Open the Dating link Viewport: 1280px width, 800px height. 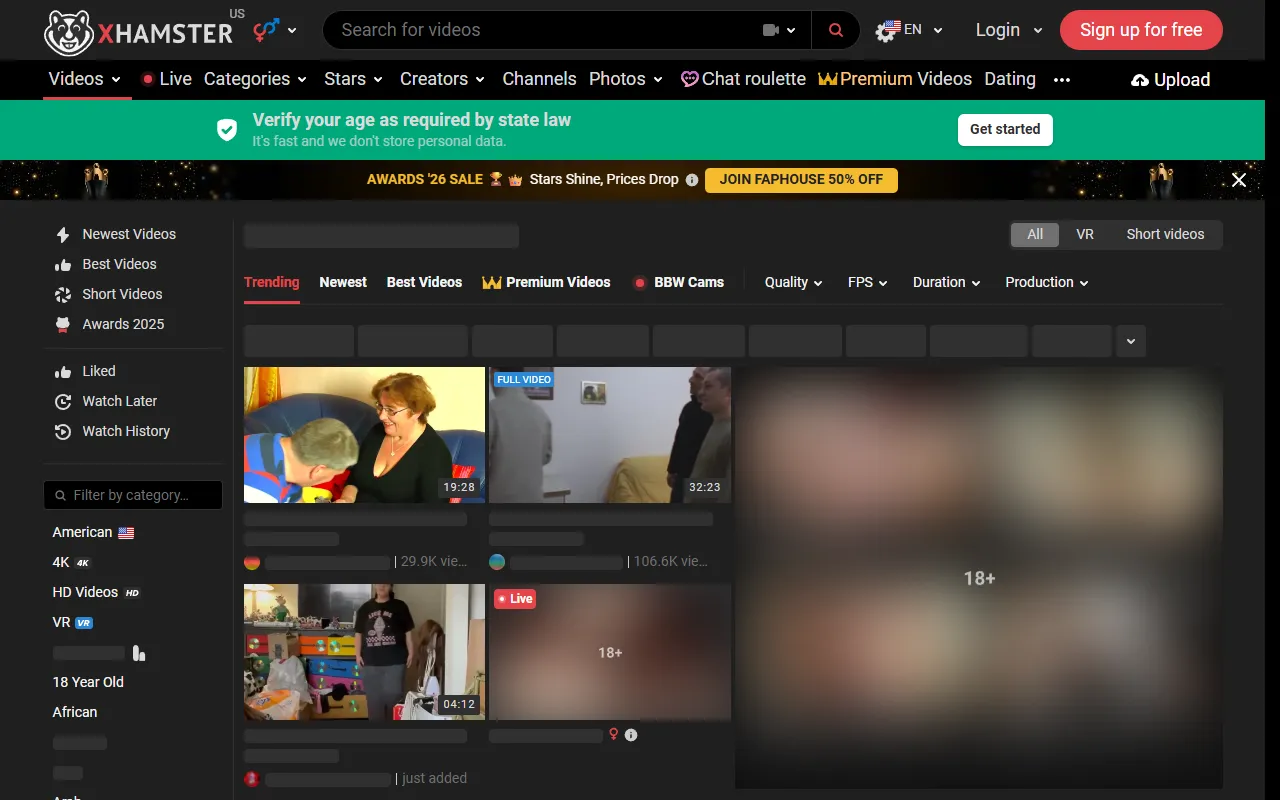1010,79
